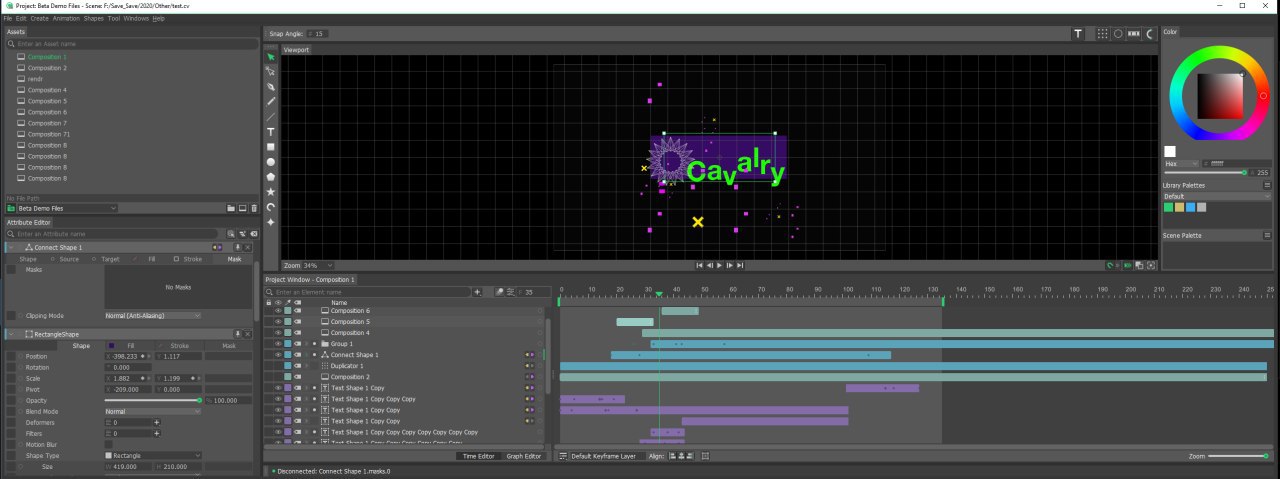Select the arrow Select tool
The image size is (1280, 479).
click(x=270, y=57)
